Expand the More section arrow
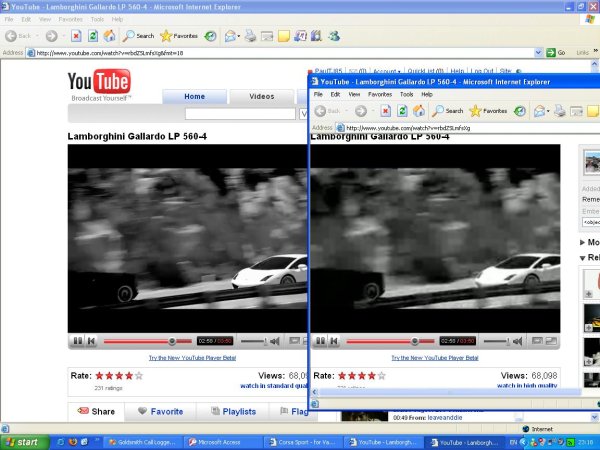Screen dimensions: 600x450 (582, 242)
